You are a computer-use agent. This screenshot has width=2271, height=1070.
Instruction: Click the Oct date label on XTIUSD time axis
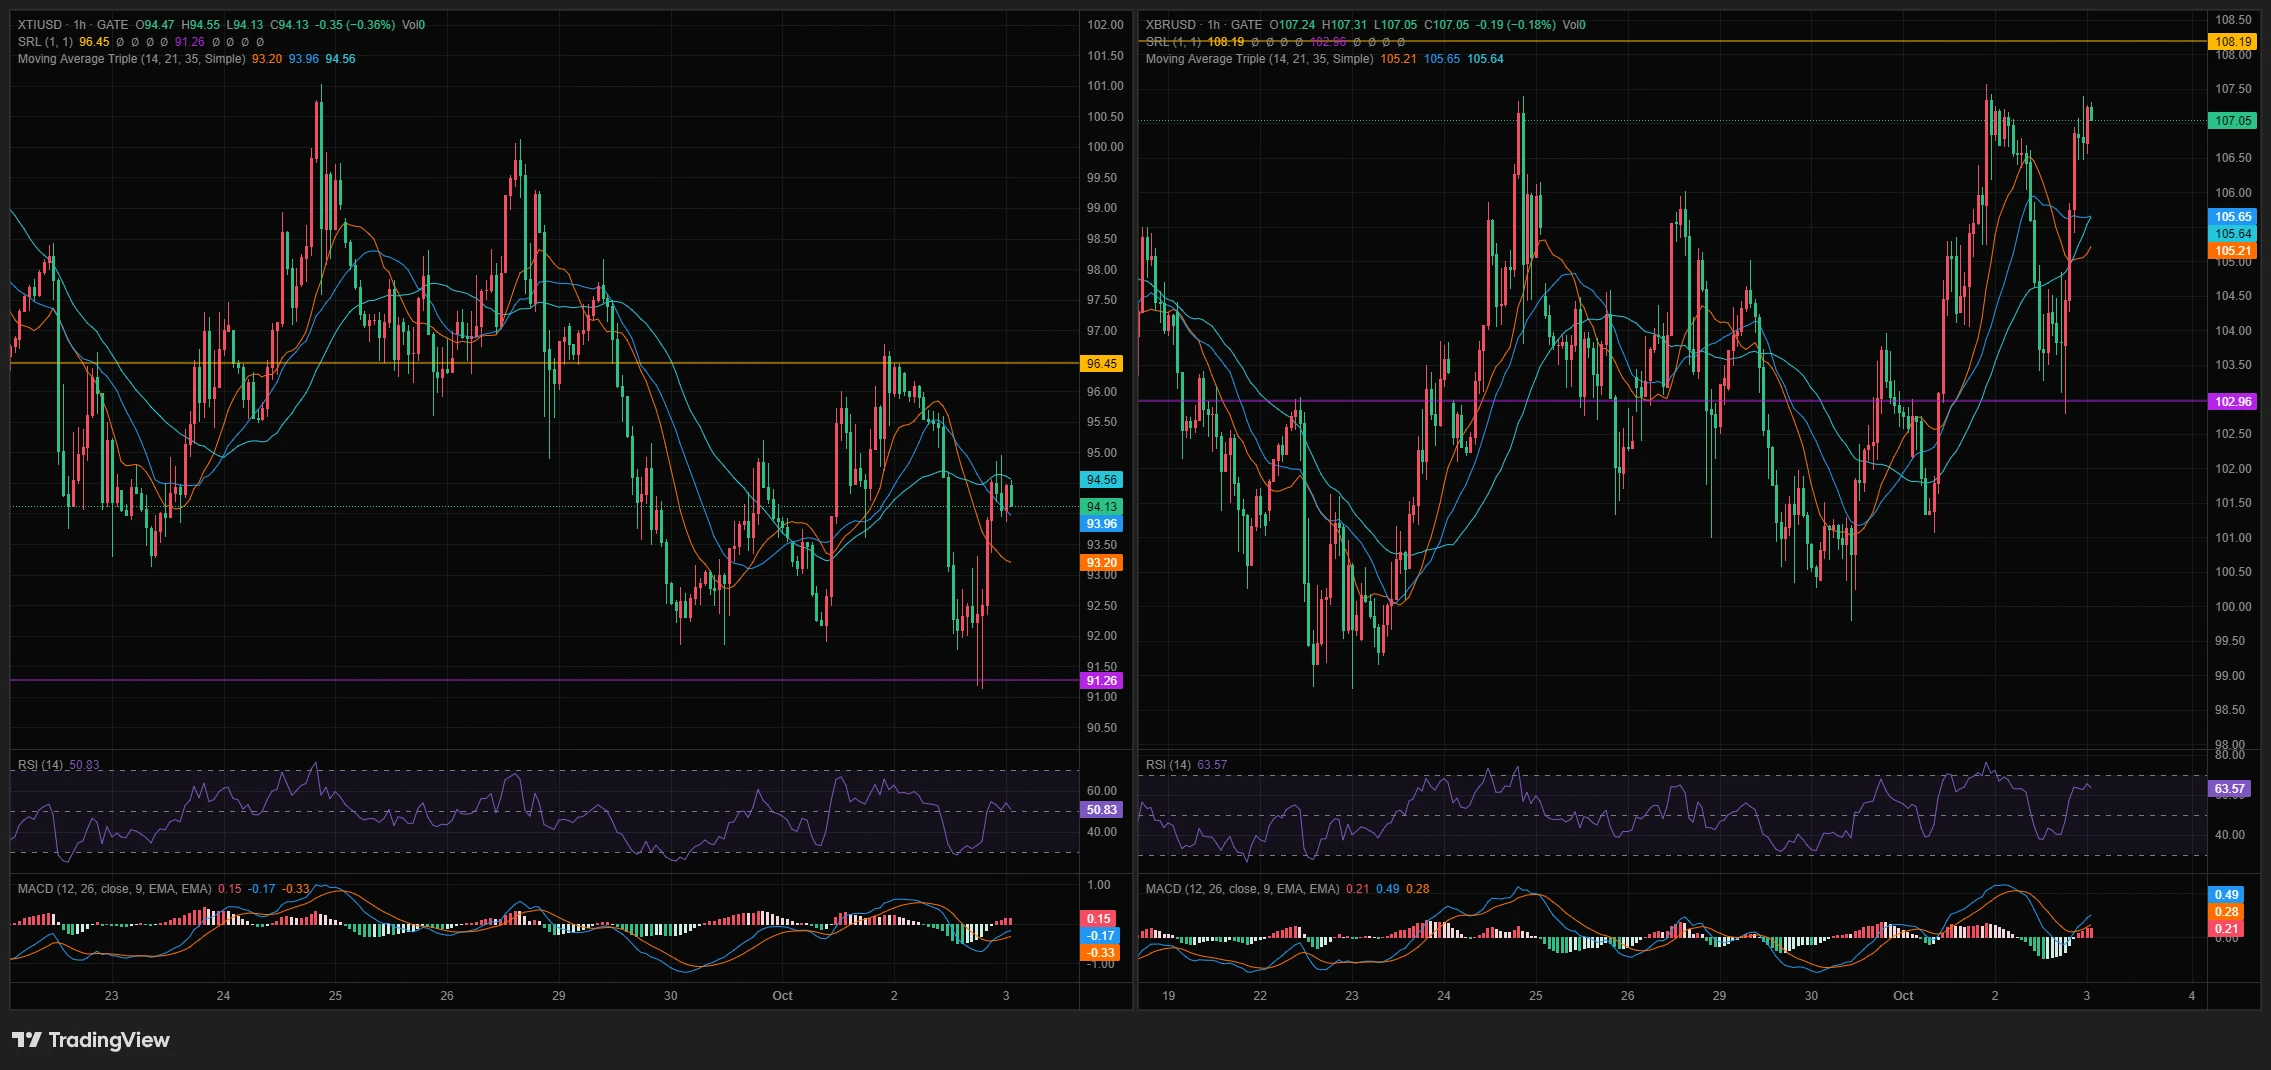coord(782,996)
